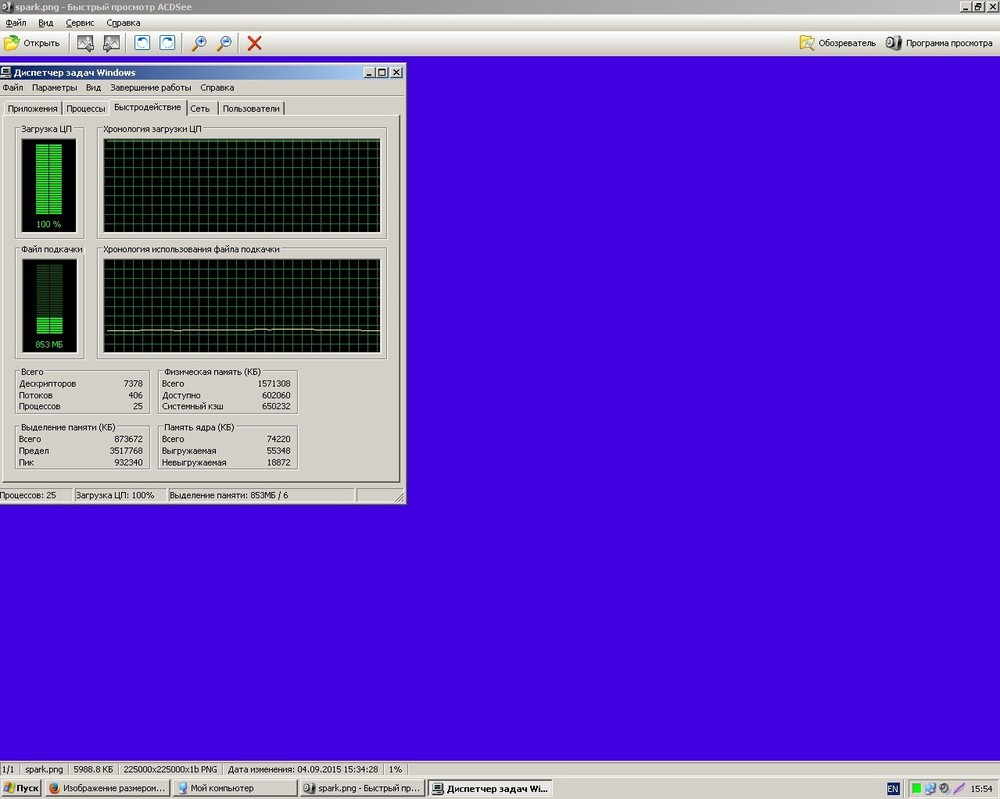The image size is (1000, 799).
Task: Open the Обозреватель browser mode
Action: (838, 43)
